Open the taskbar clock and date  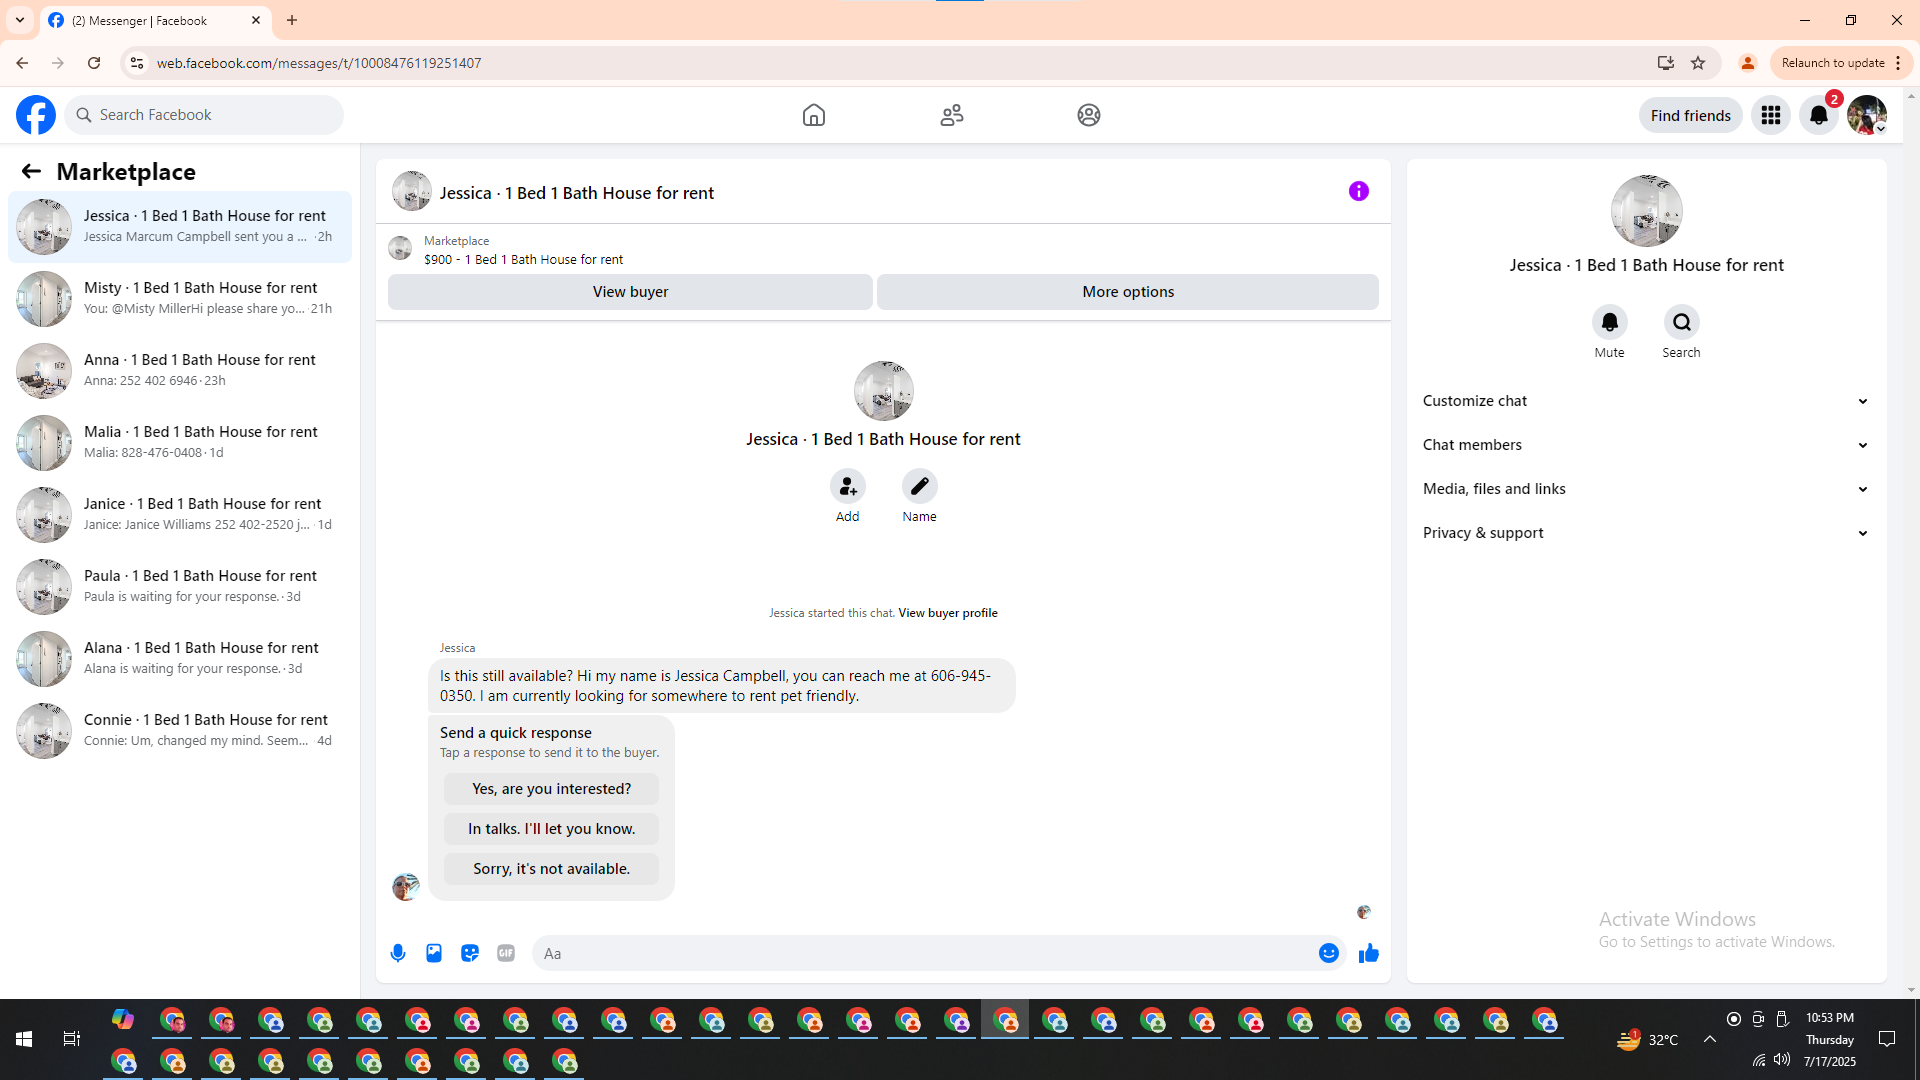[x=1830, y=1040]
